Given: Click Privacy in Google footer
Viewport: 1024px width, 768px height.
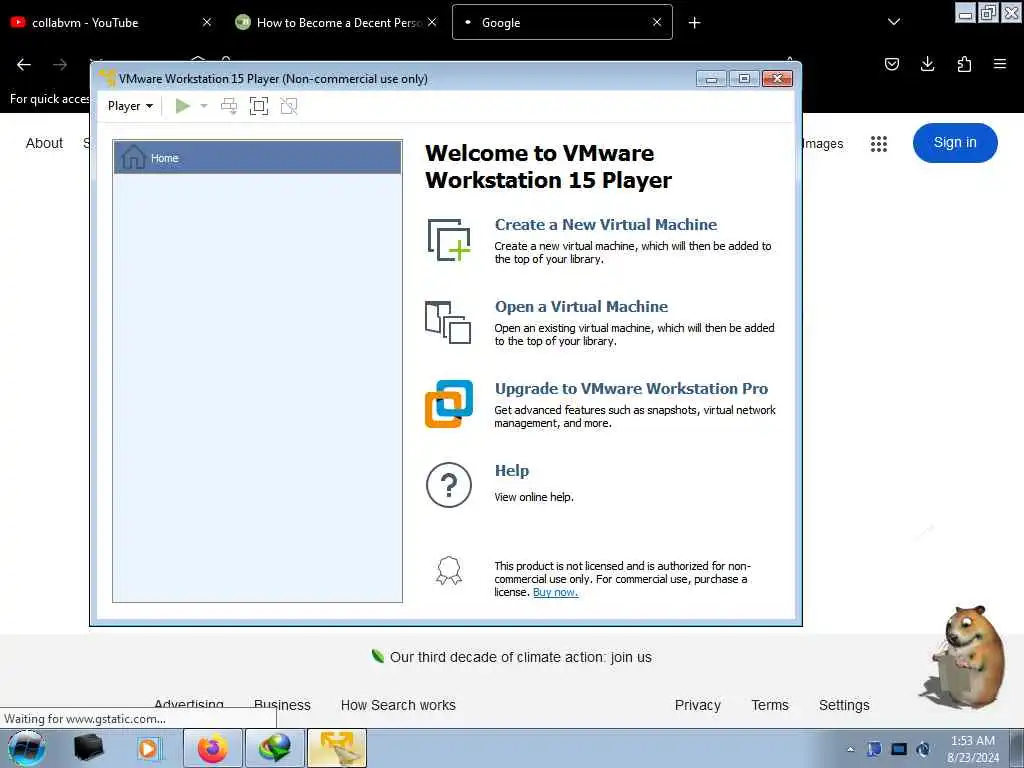Looking at the screenshot, I should [697, 705].
